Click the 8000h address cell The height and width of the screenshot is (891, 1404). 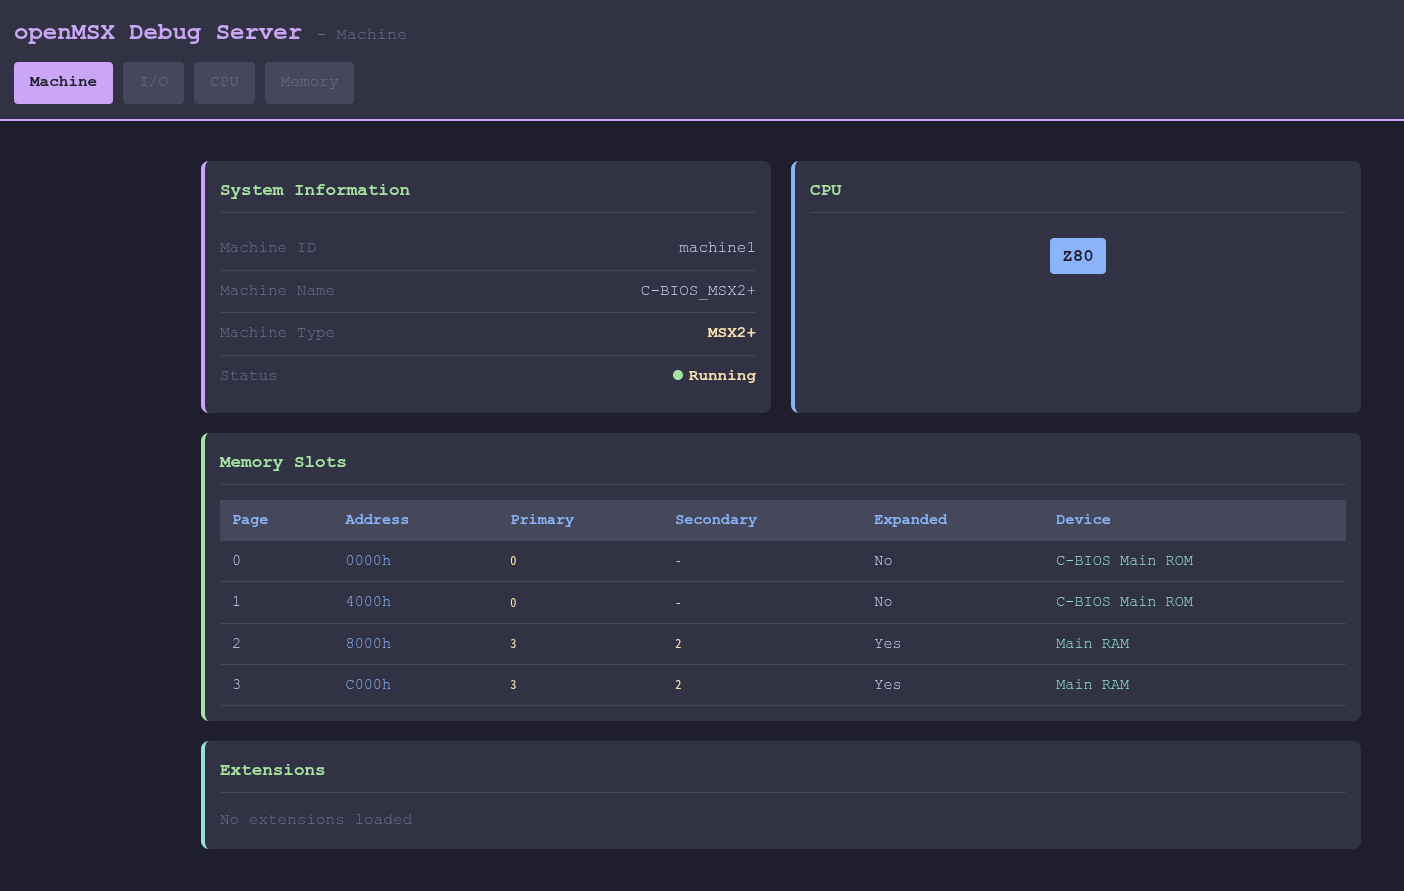tap(368, 644)
